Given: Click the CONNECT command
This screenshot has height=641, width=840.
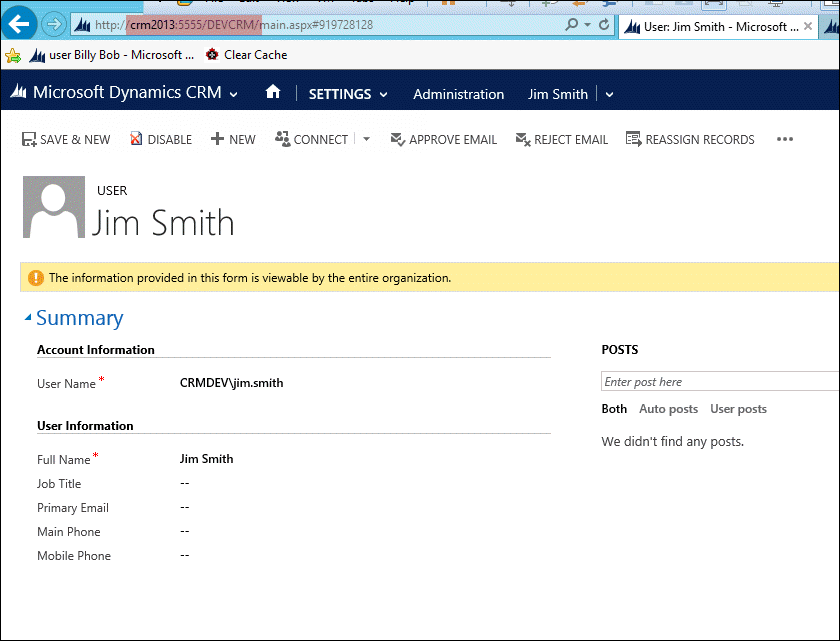Looking at the screenshot, I should click(311, 140).
